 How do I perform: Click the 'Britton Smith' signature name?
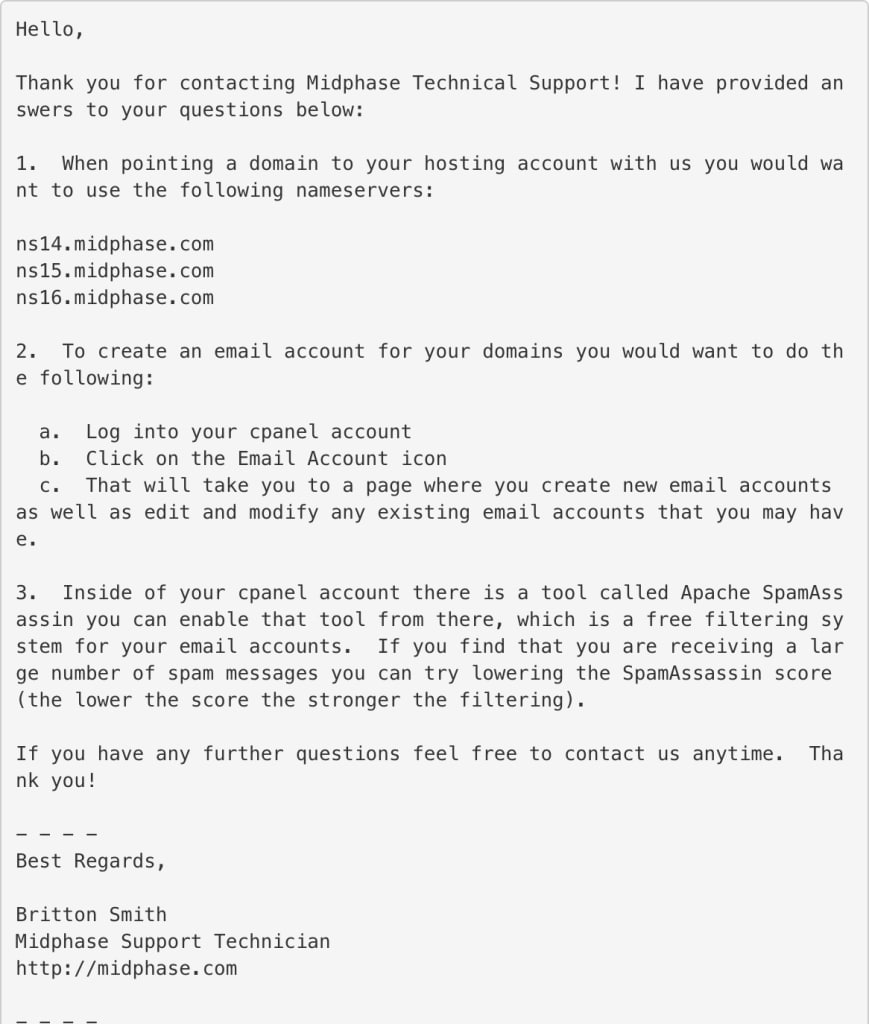coord(91,915)
